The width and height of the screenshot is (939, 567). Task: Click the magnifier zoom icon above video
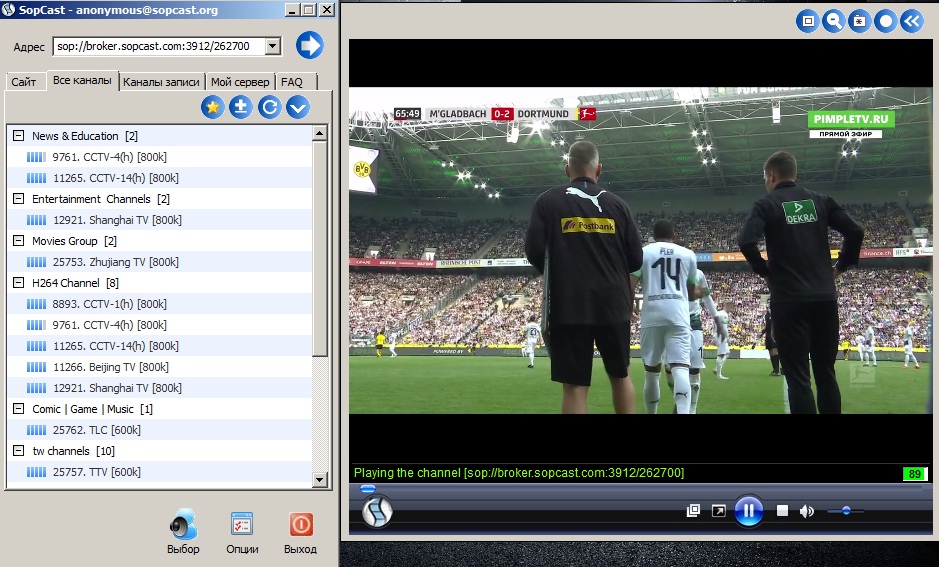pos(834,22)
